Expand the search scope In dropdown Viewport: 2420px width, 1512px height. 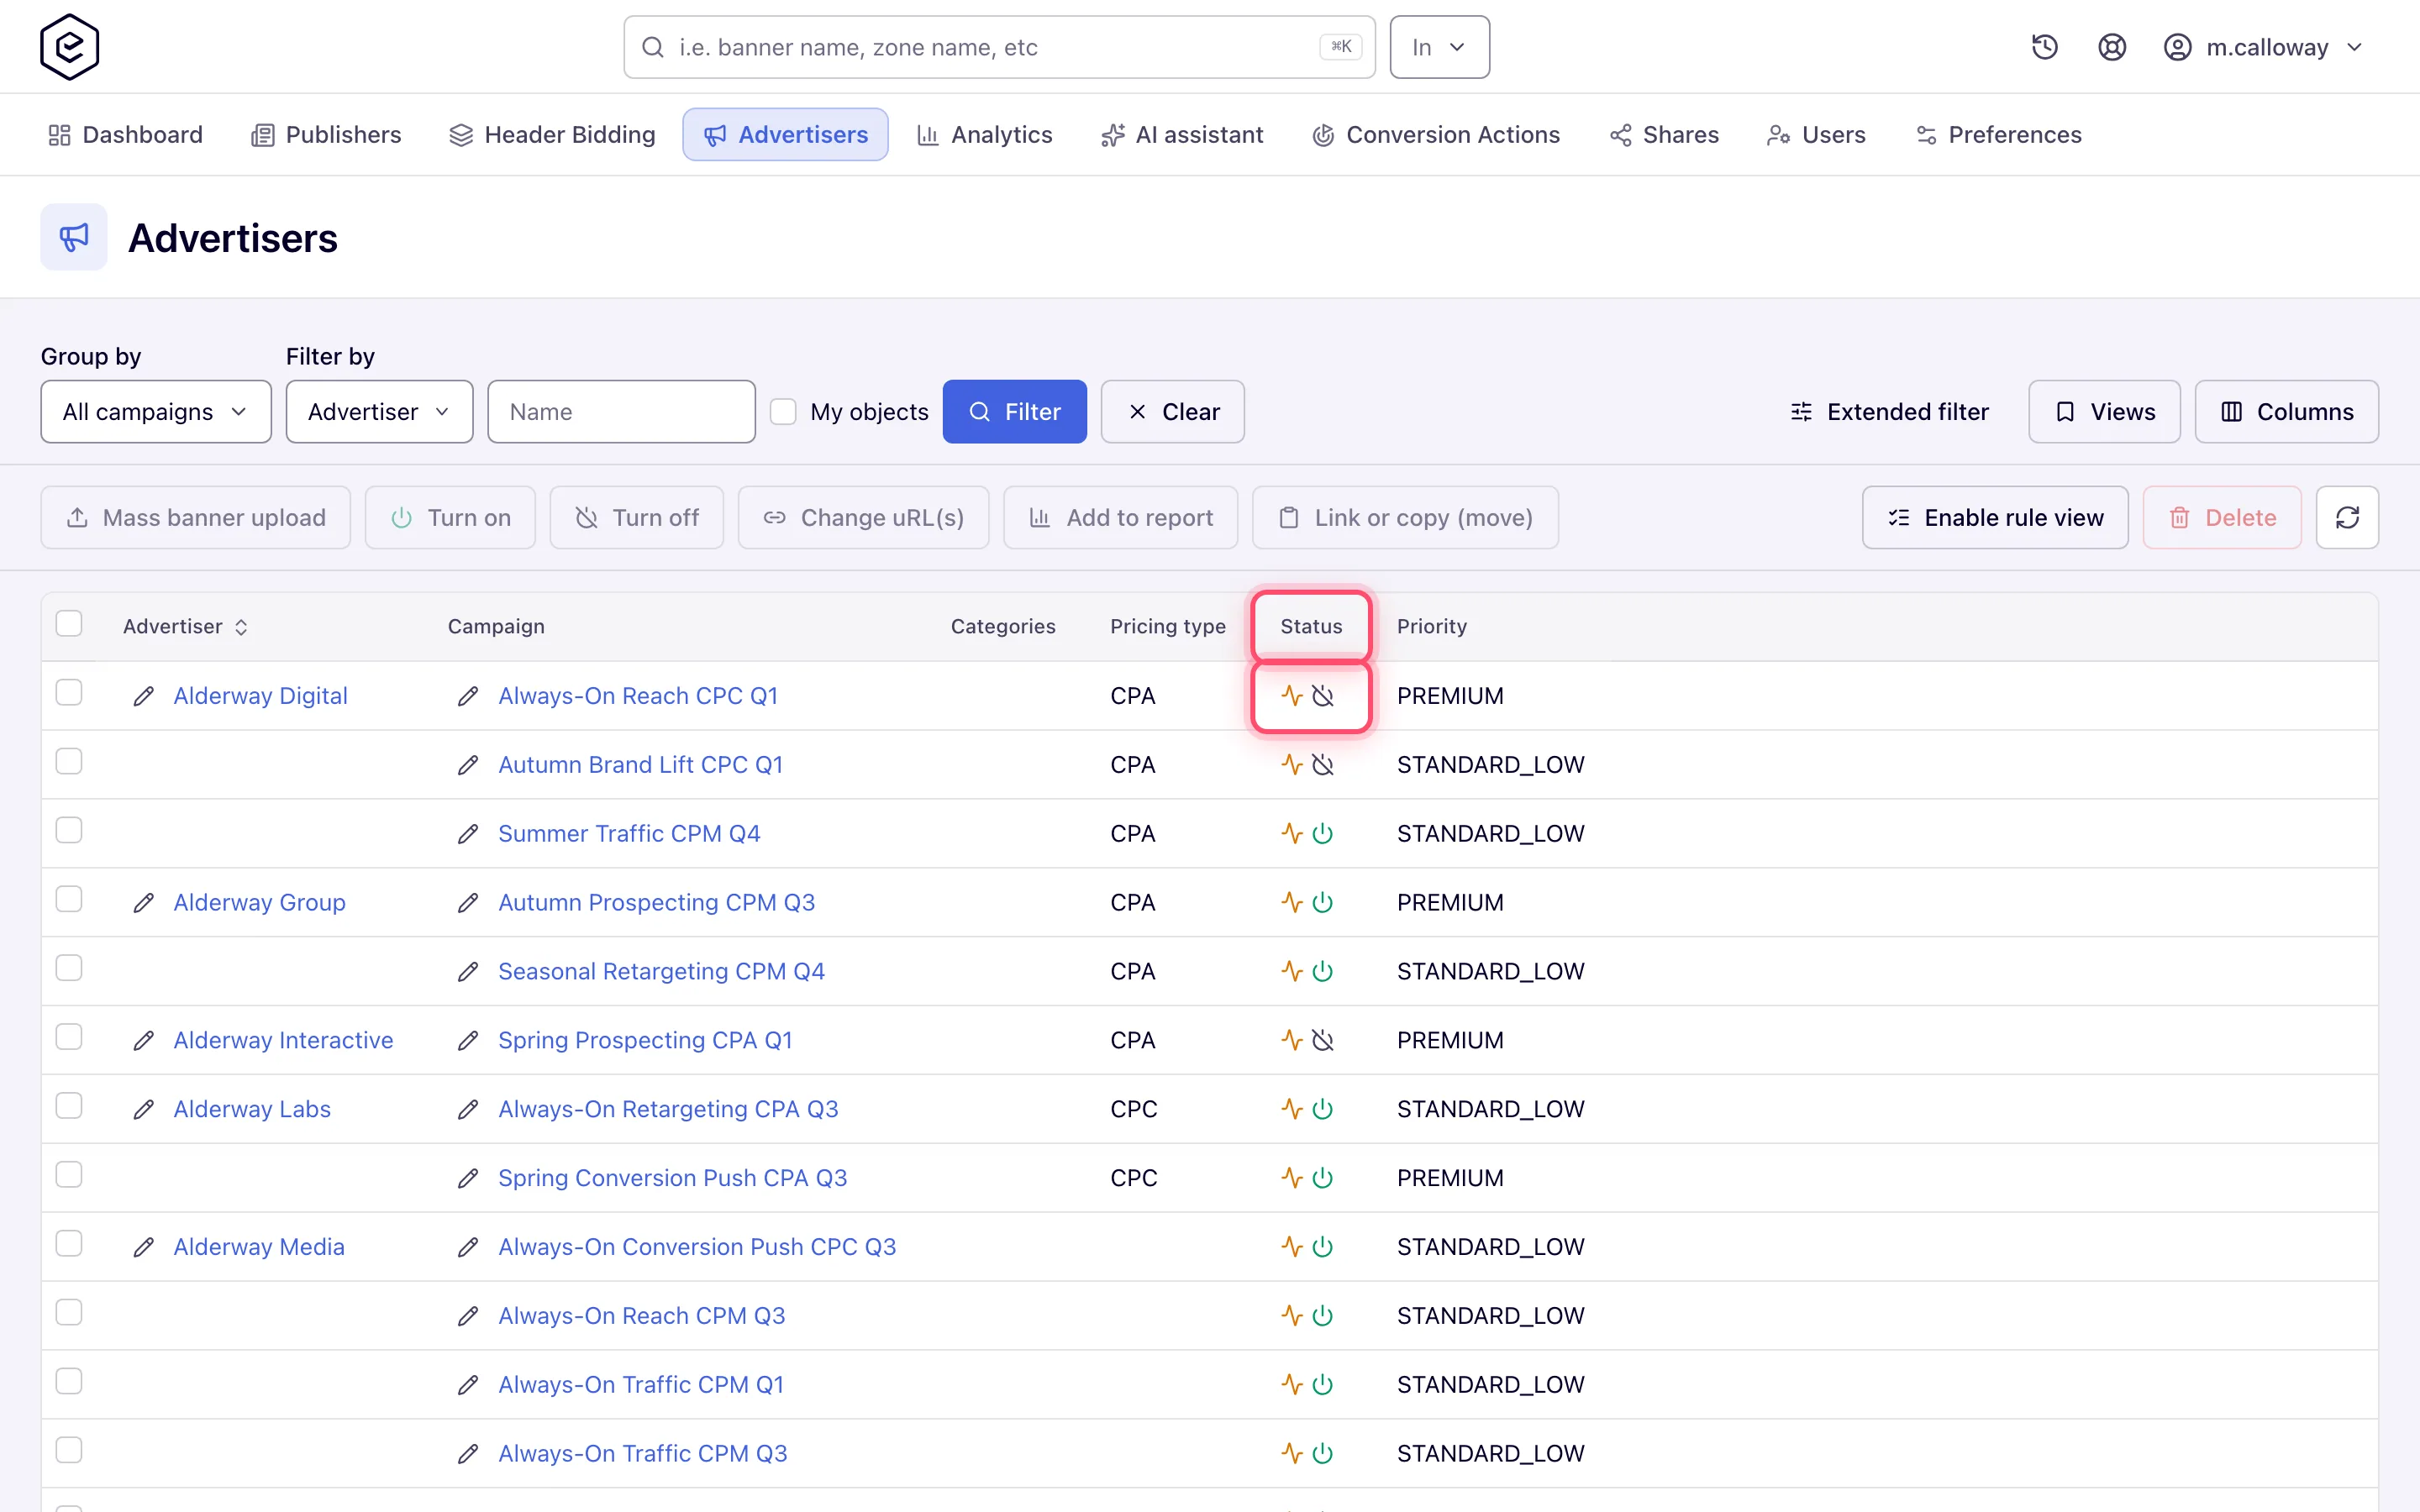(x=1439, y=47)
